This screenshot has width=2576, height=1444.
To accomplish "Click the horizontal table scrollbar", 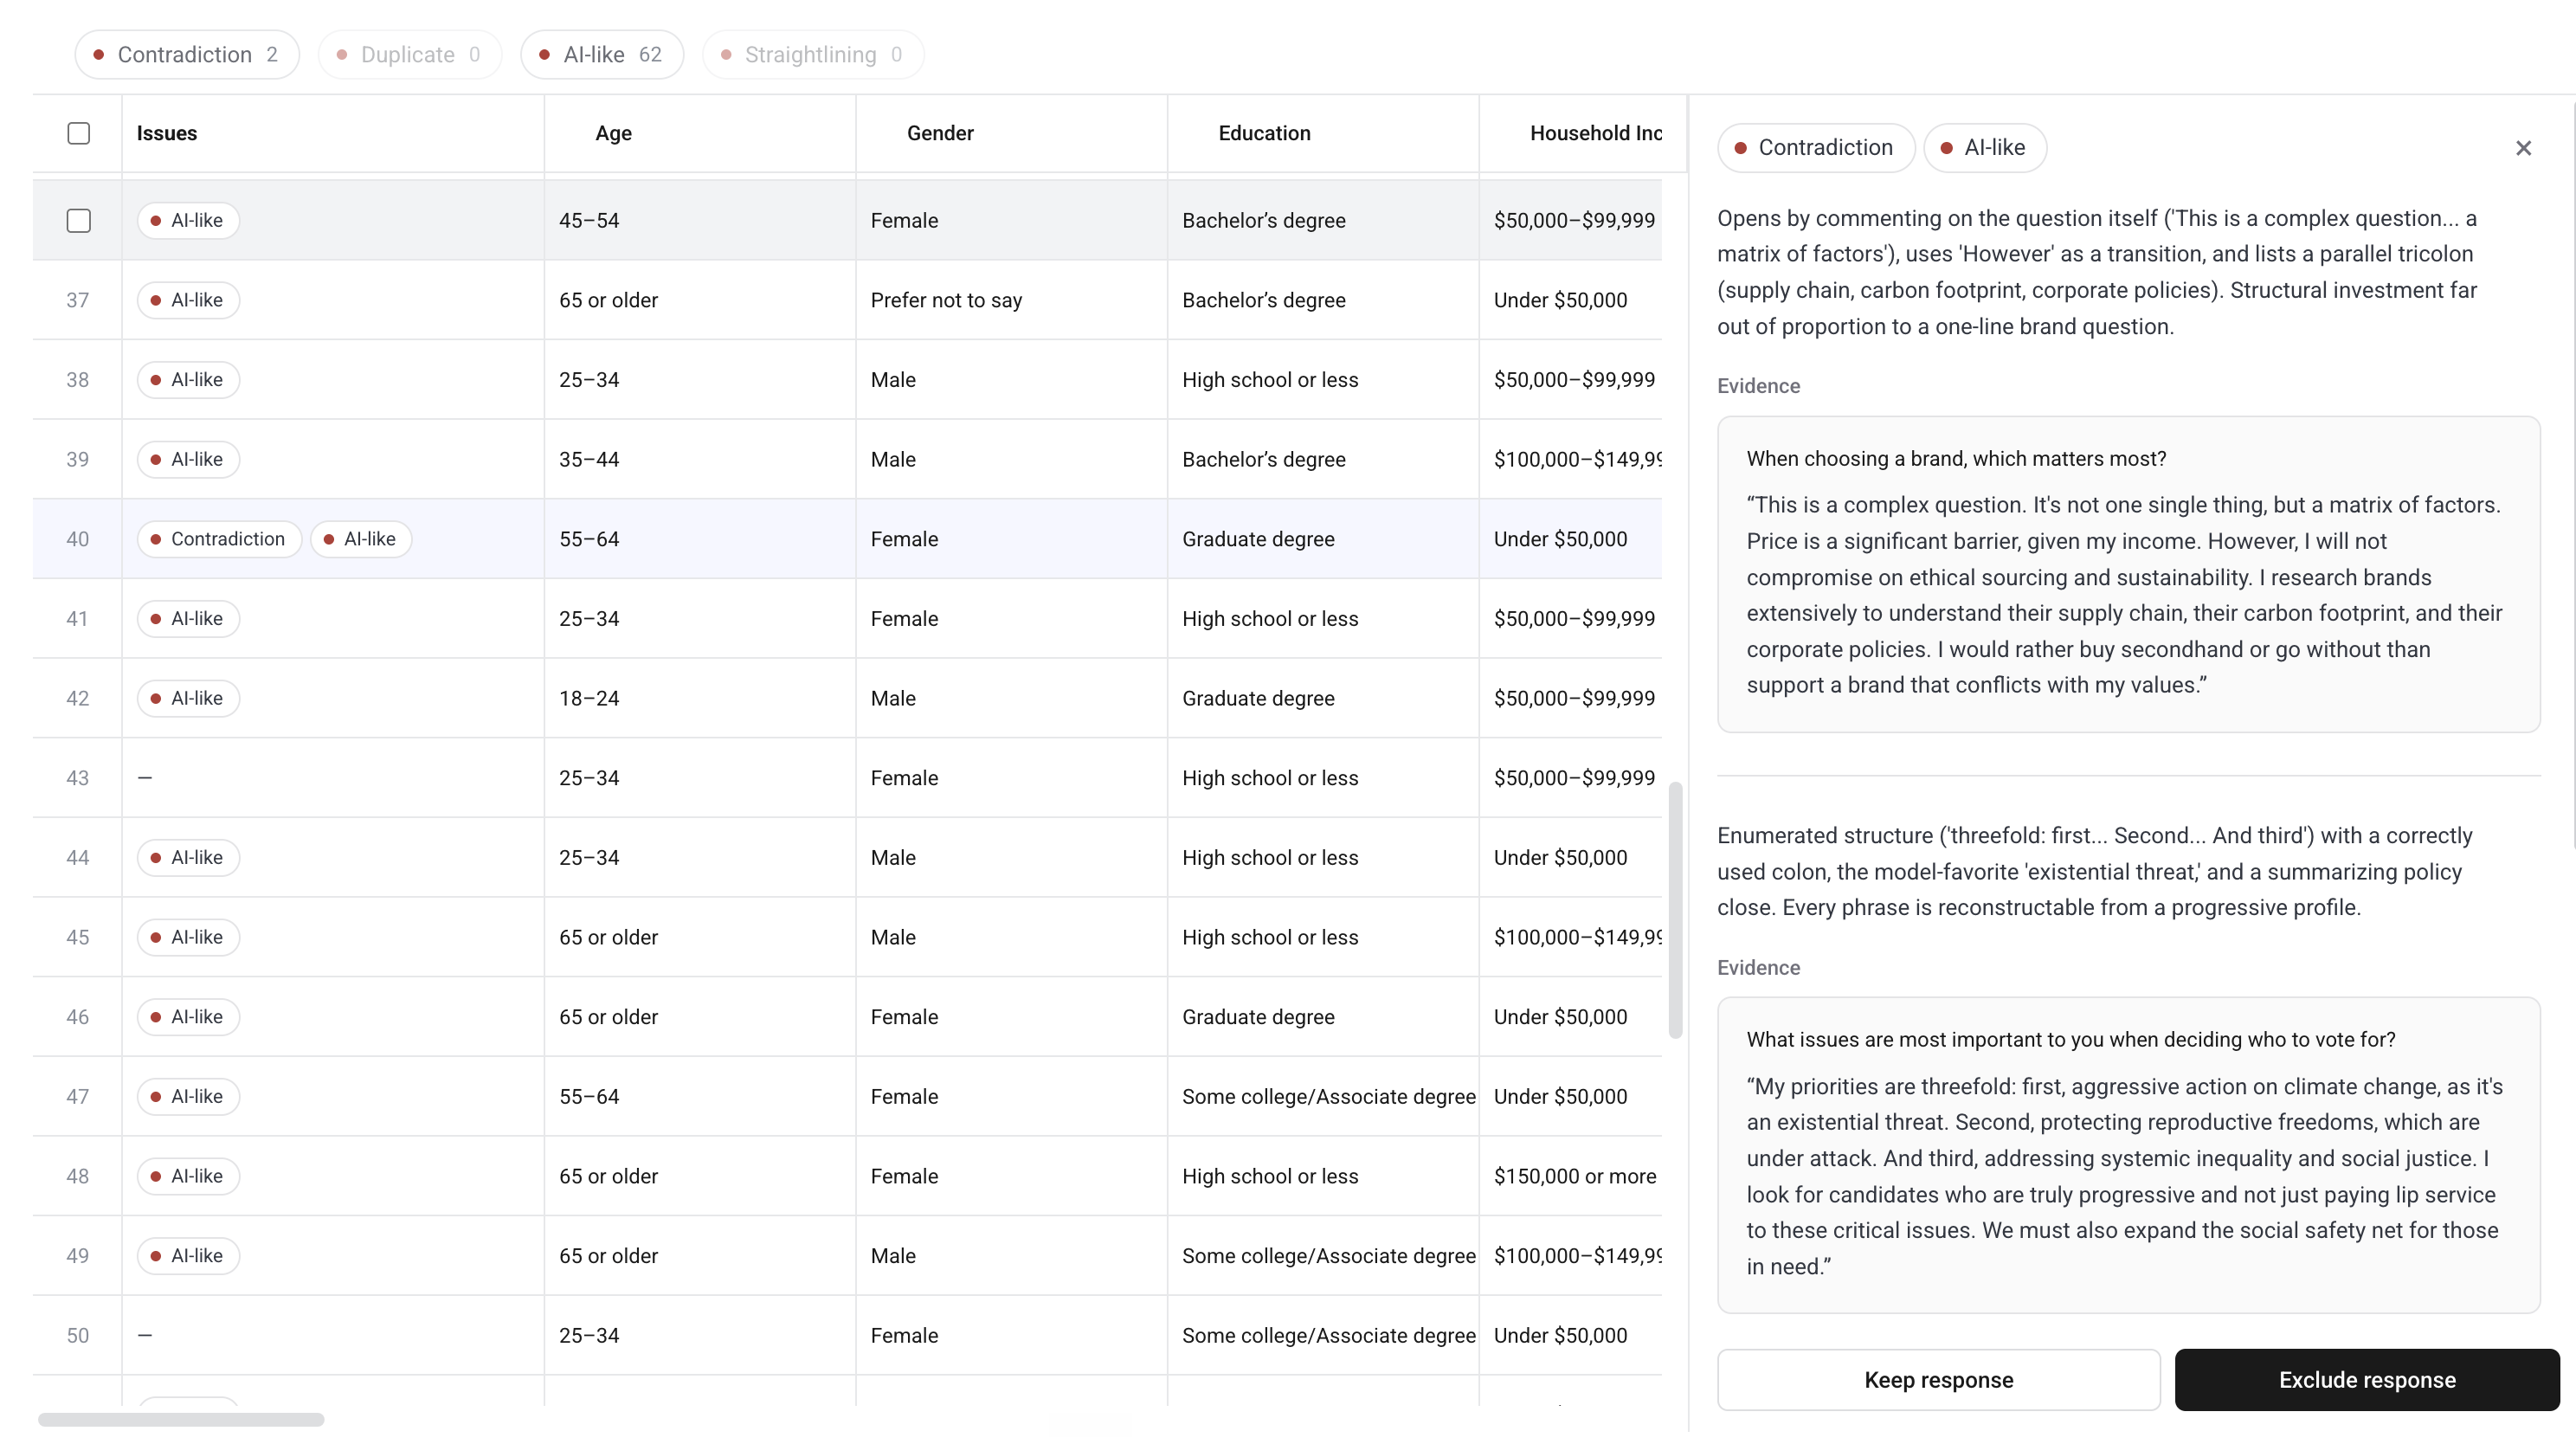I will (181, 1419).
